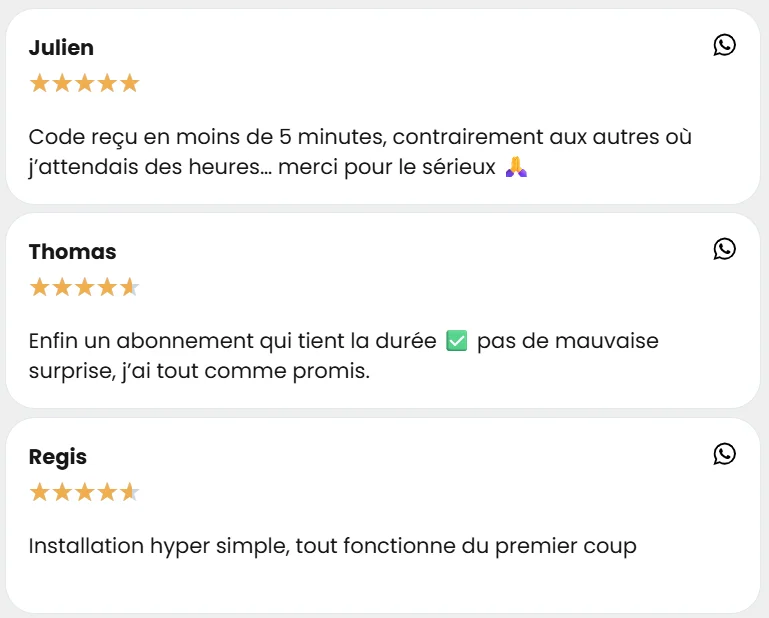Select the first star of Thomas's rating
This screenshot has width=769, height=618.
[x=40, y=288]
